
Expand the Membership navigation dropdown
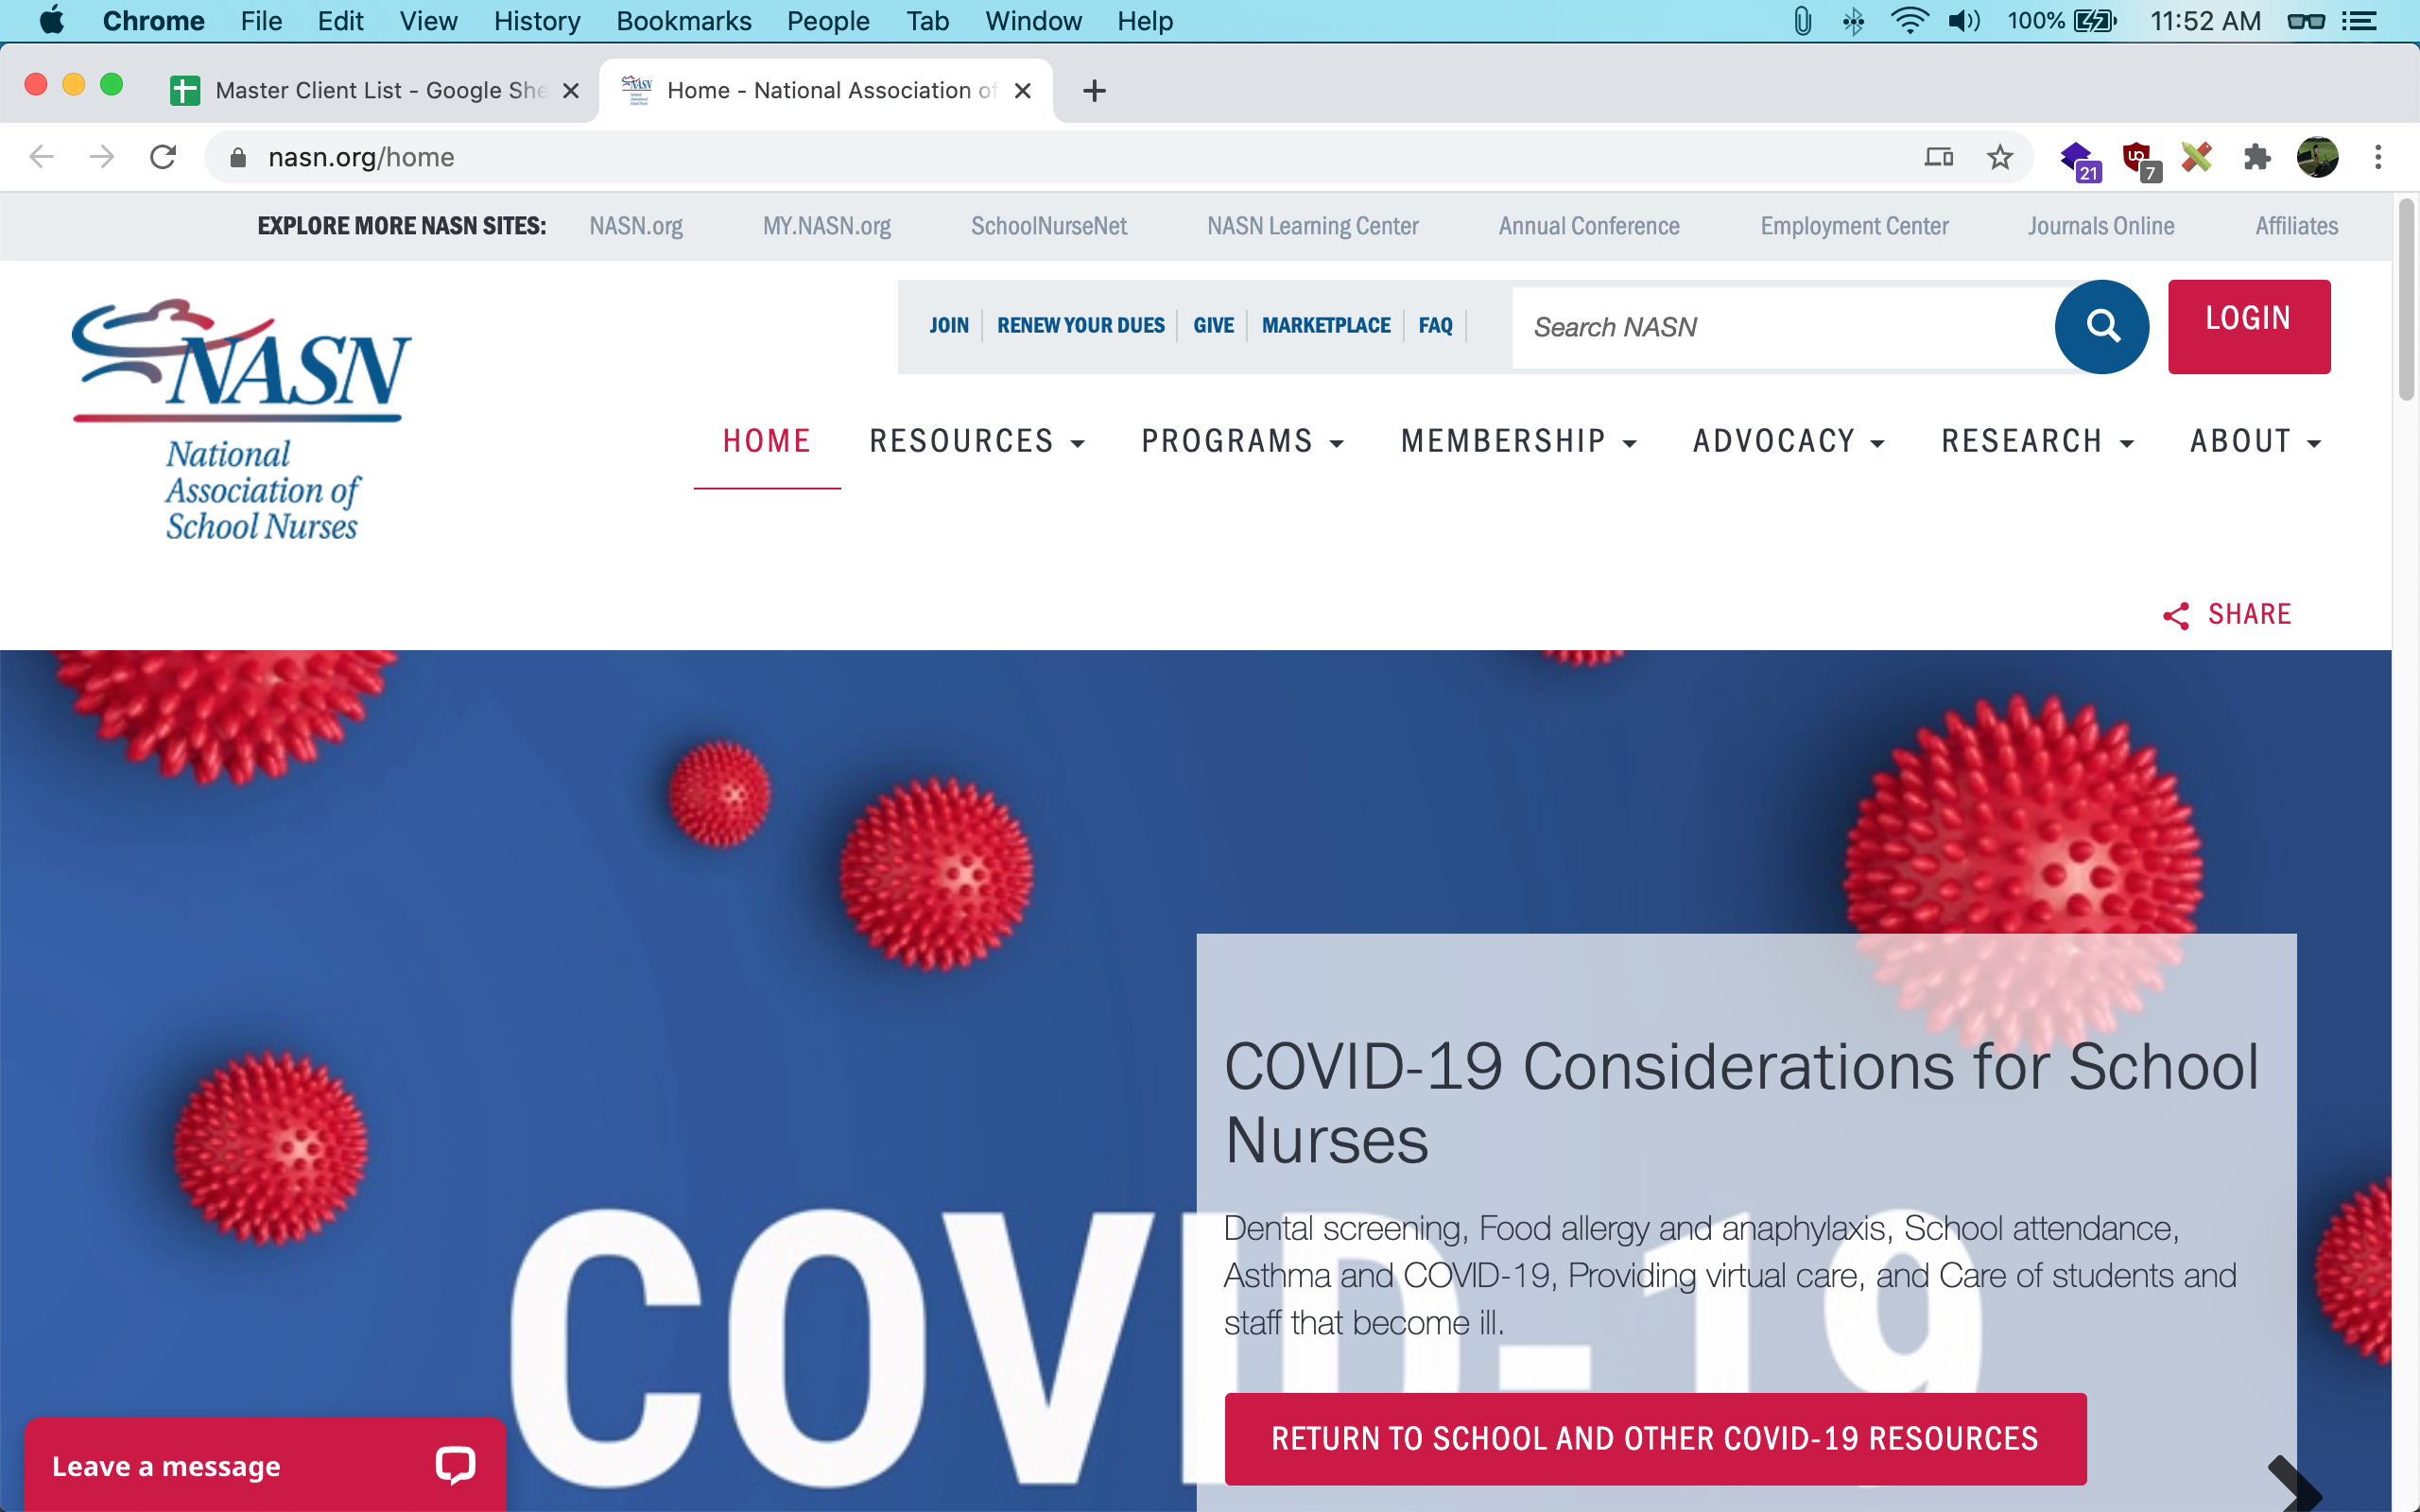click(1518, 441)
